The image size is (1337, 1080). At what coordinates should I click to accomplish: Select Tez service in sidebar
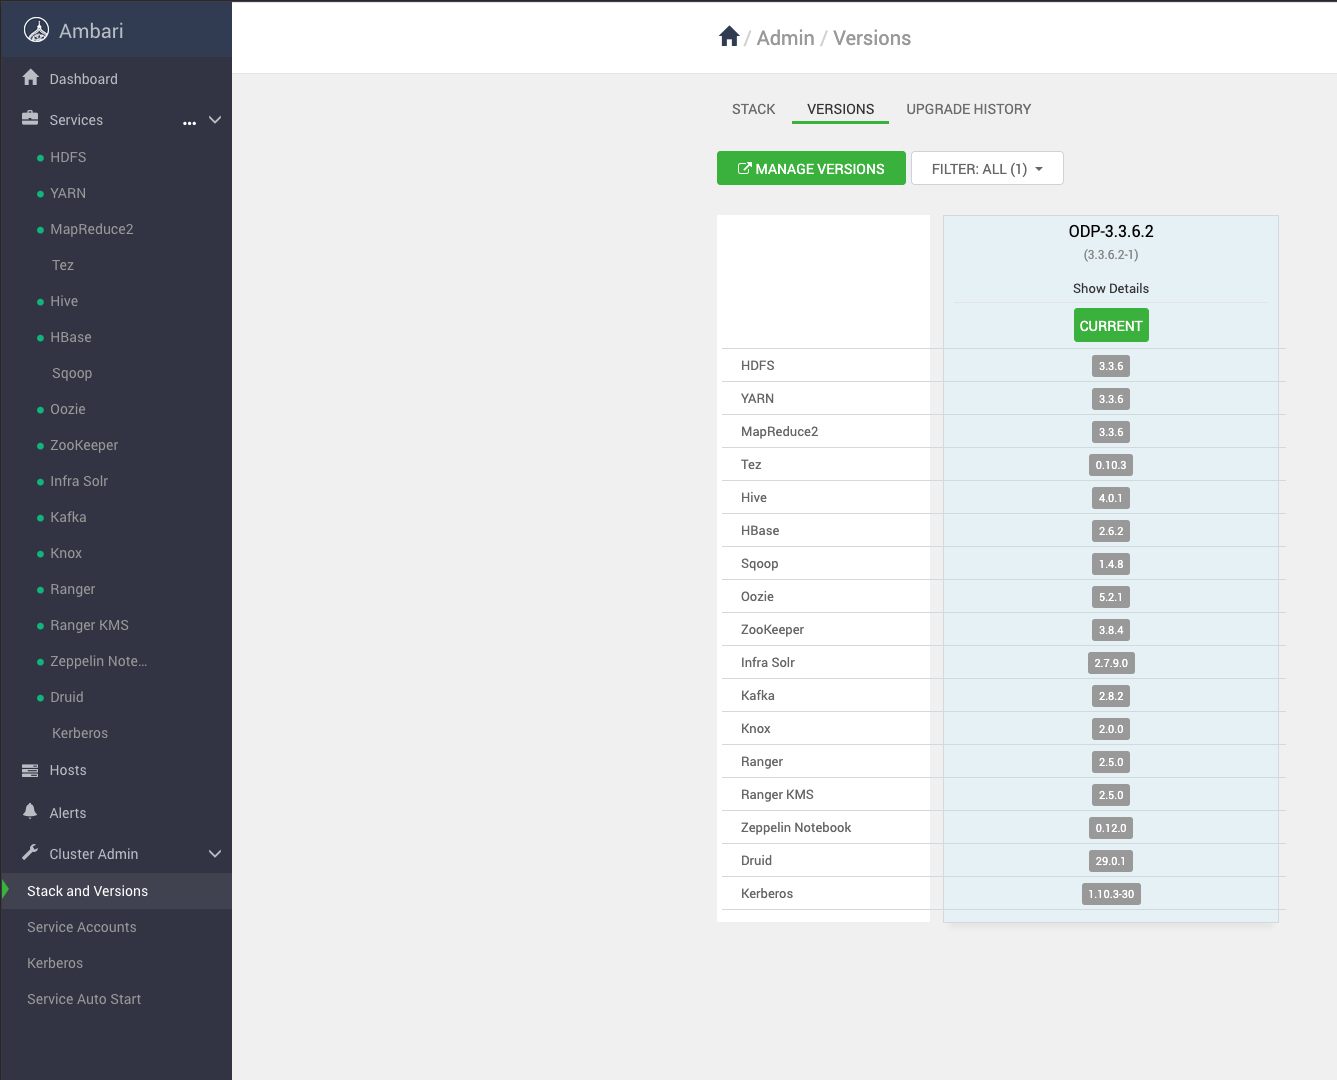(63, 265)
